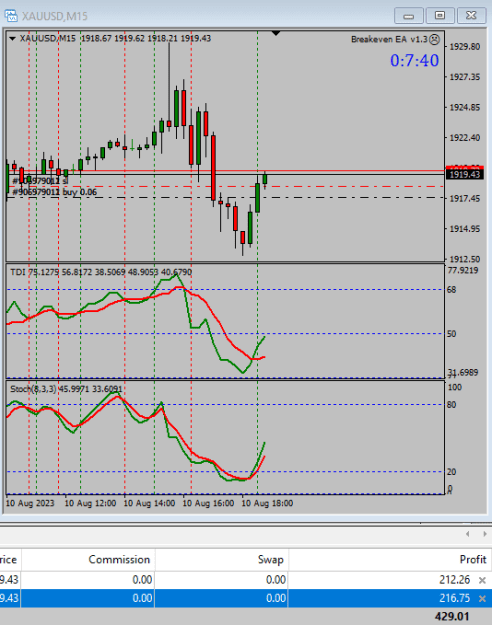Close the trade with profit 216.75
492x625 pixels.
[482, 598]
